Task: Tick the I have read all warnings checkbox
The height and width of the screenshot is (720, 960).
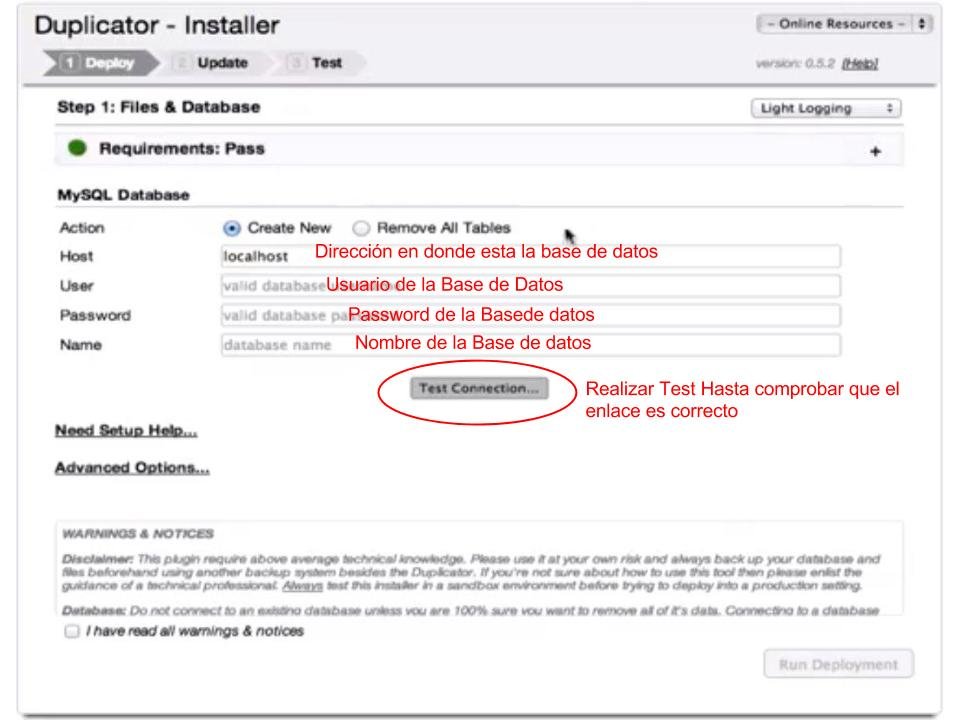Action: 72,631
